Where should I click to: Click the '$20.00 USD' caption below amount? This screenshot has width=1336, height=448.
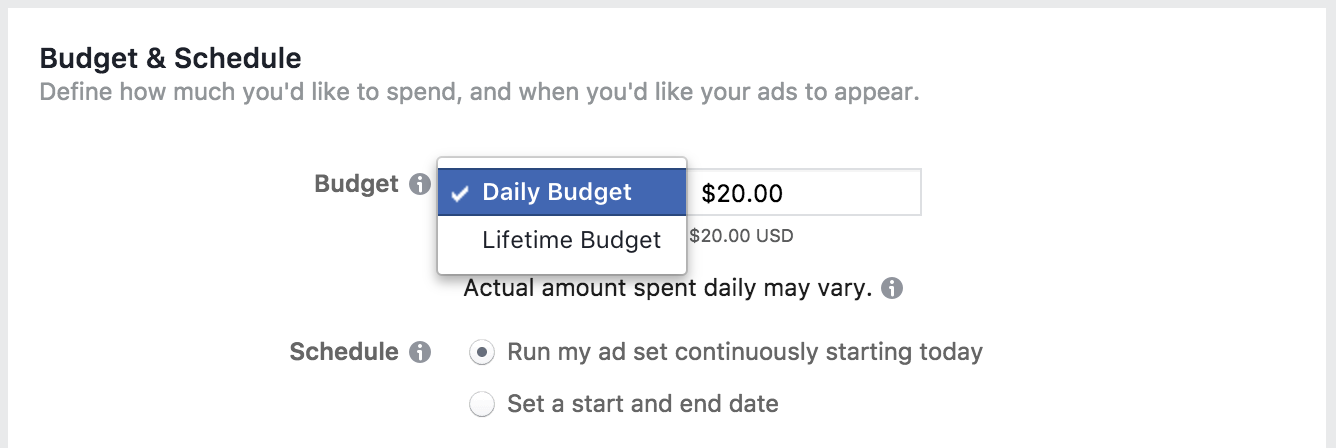741,237
